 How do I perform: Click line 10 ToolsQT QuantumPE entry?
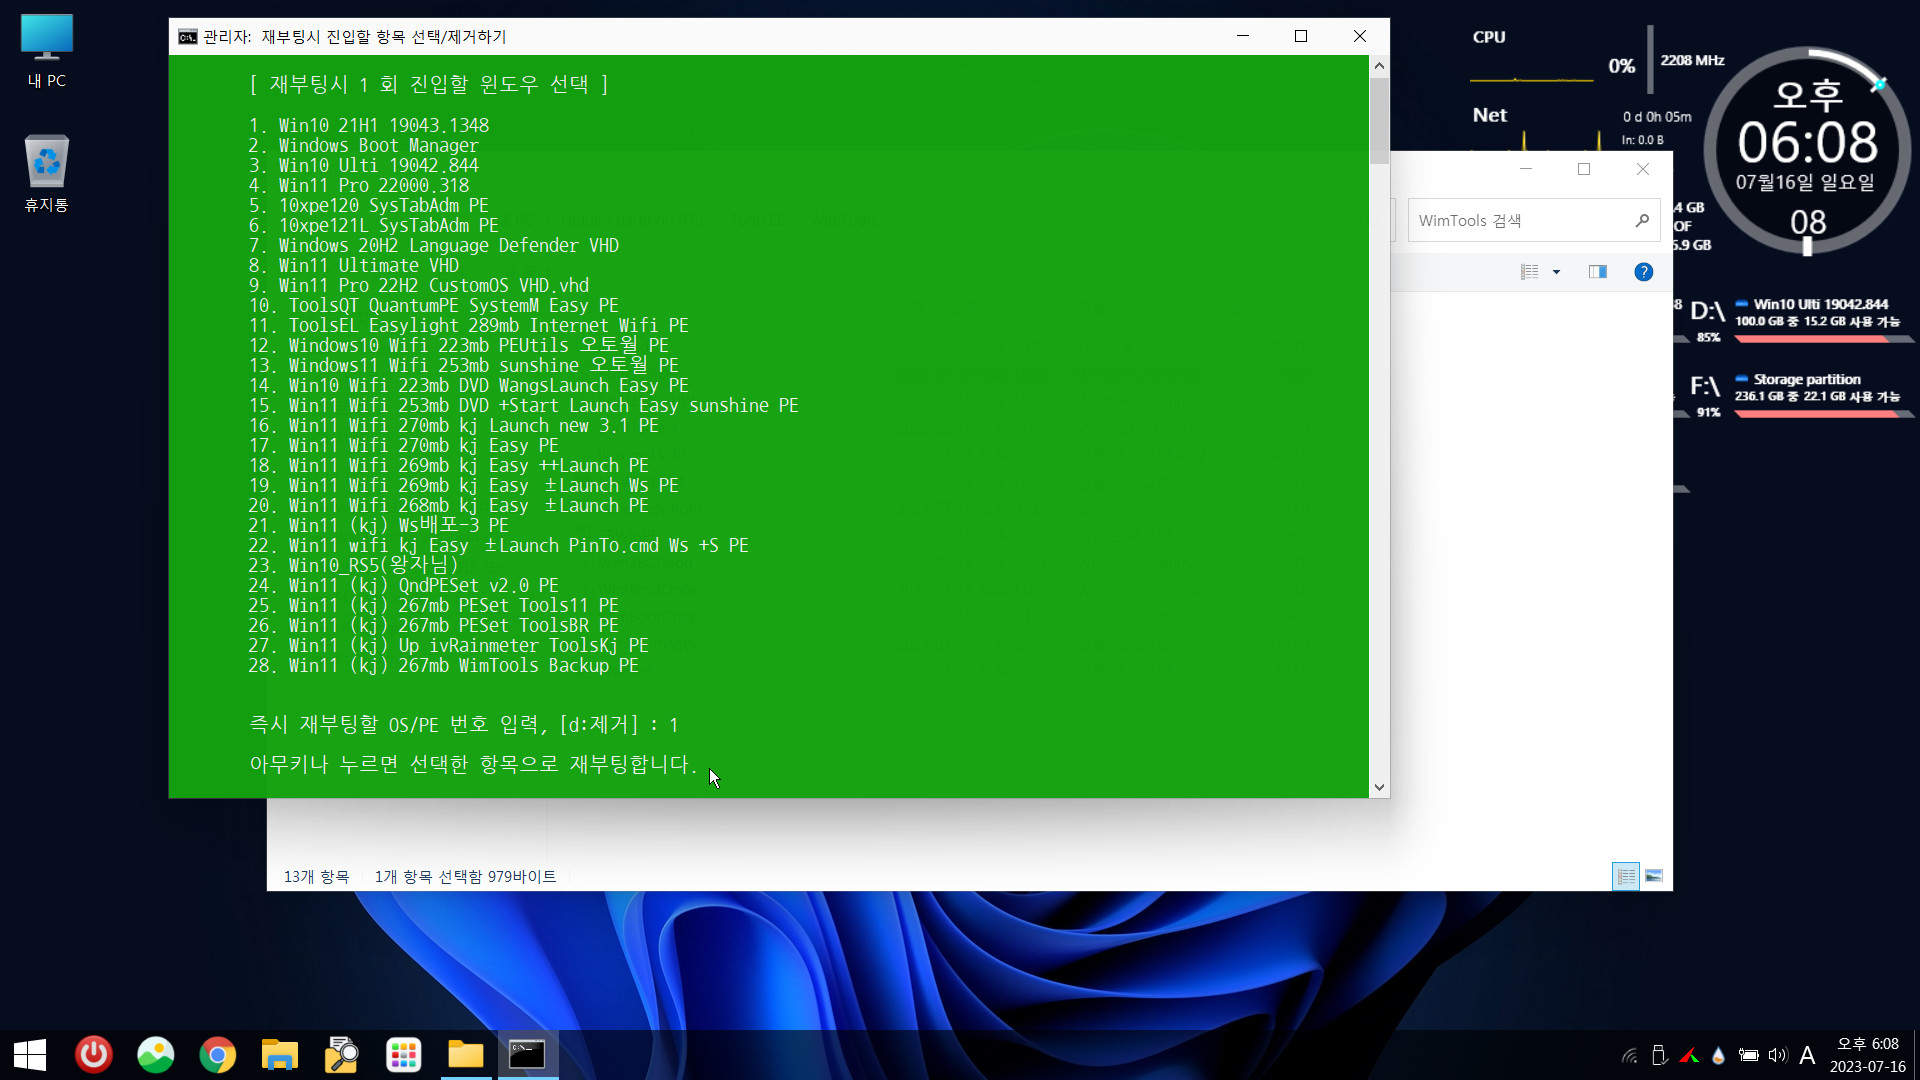pos(434,306)
